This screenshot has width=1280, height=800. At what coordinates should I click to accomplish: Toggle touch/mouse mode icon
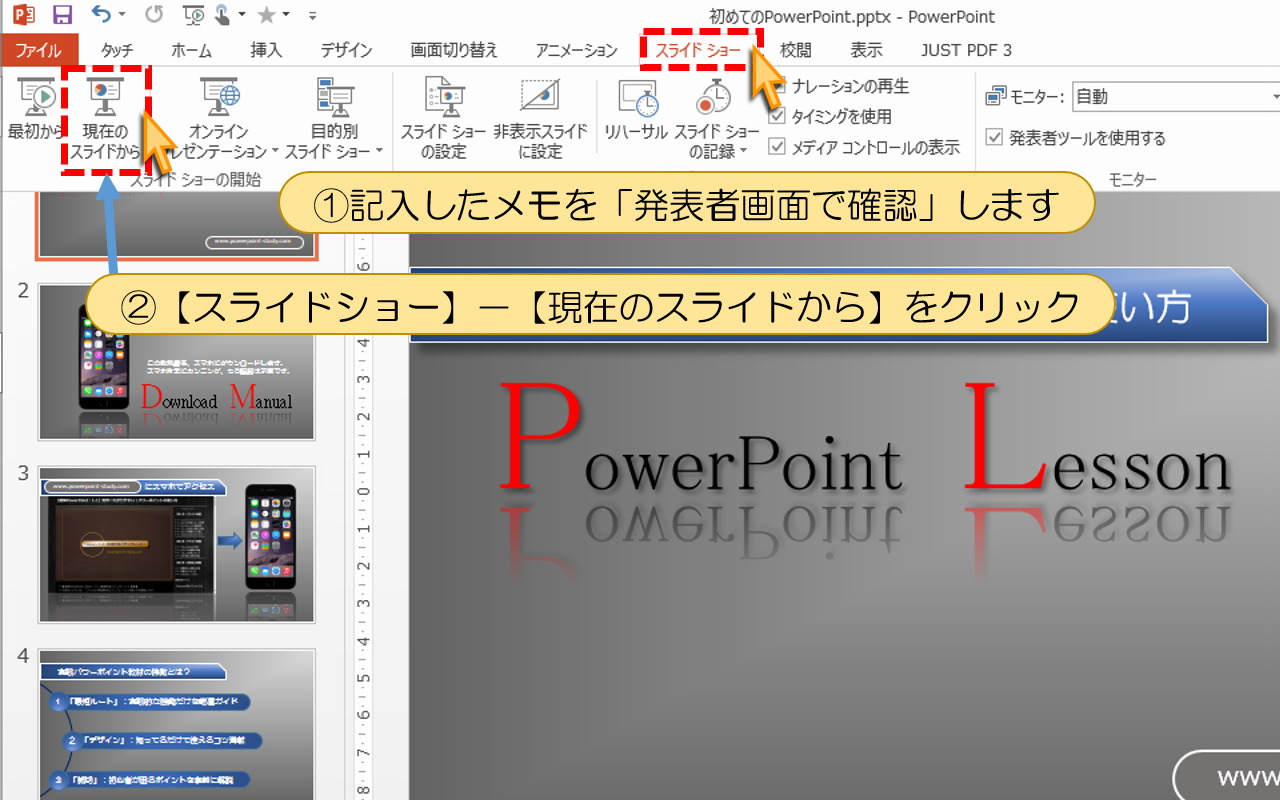222,15
